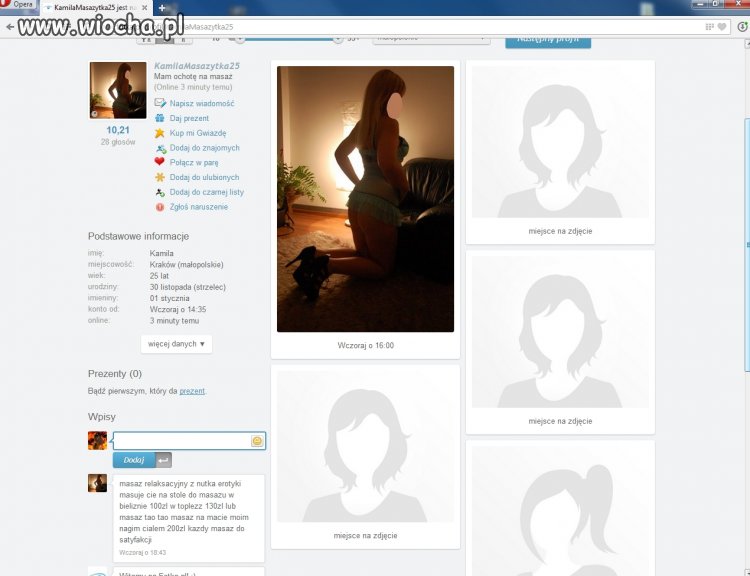Viewport: 750px width, 576px height.
Task: Open the Speed Dial grid icon in address bar
Action: (710, 27)
